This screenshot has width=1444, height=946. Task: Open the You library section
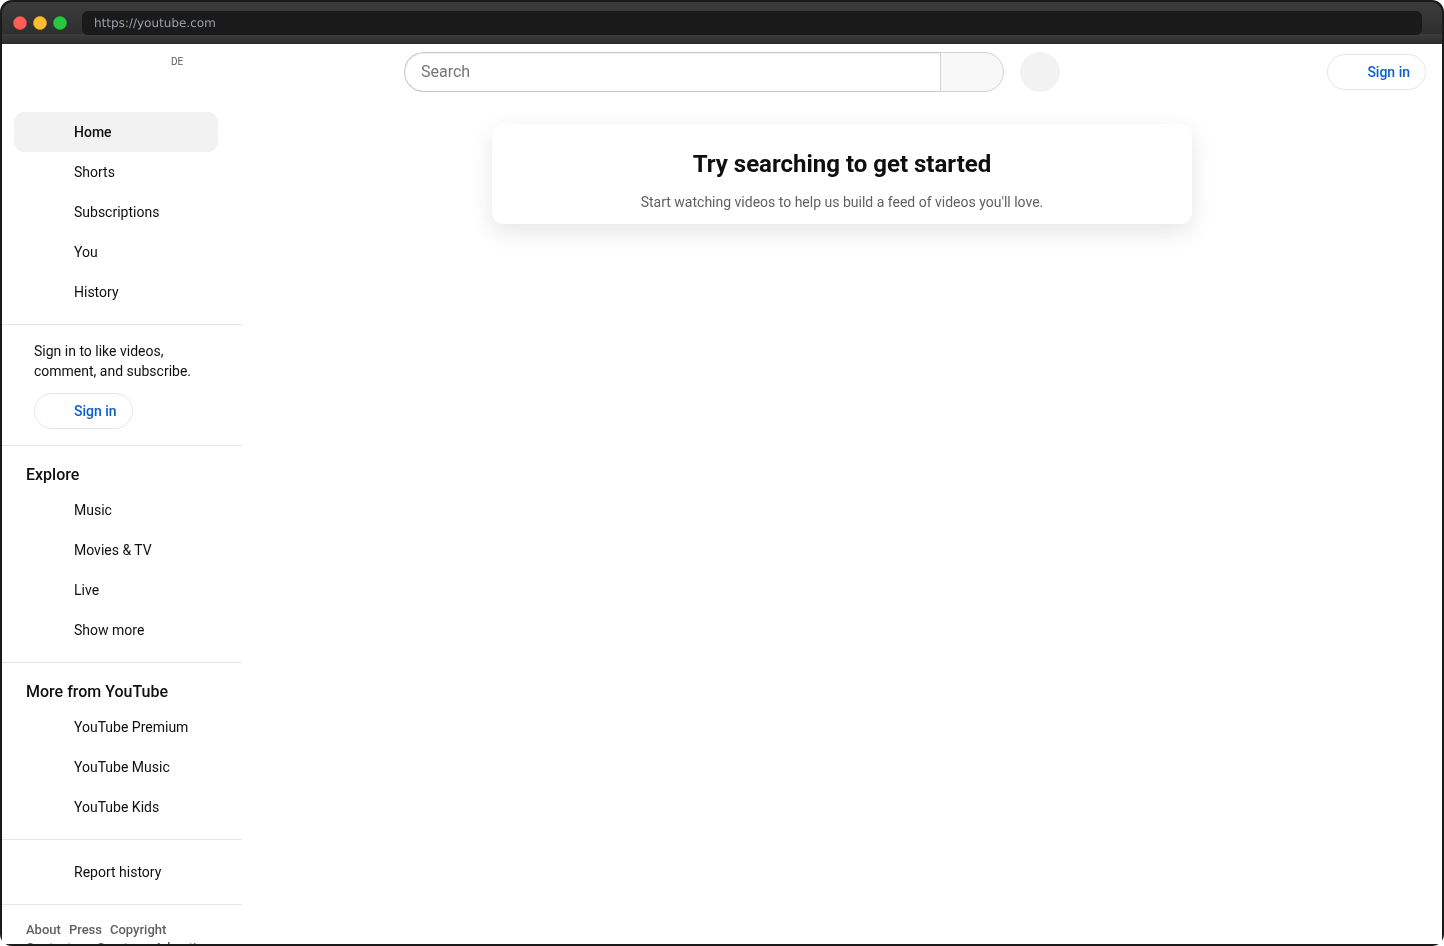click(85, 251)
